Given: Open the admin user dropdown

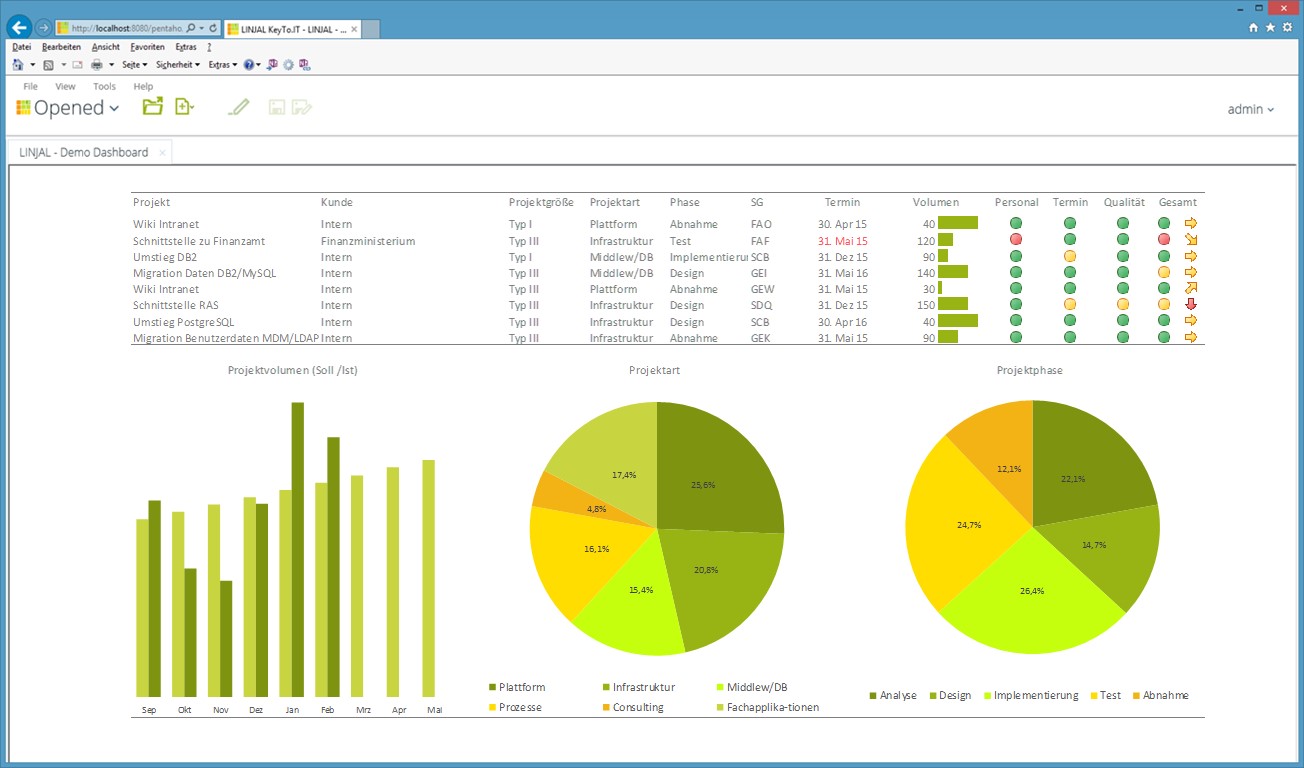Looking at the screenshot, I should pyautogui.click(x=1250, y=109).
